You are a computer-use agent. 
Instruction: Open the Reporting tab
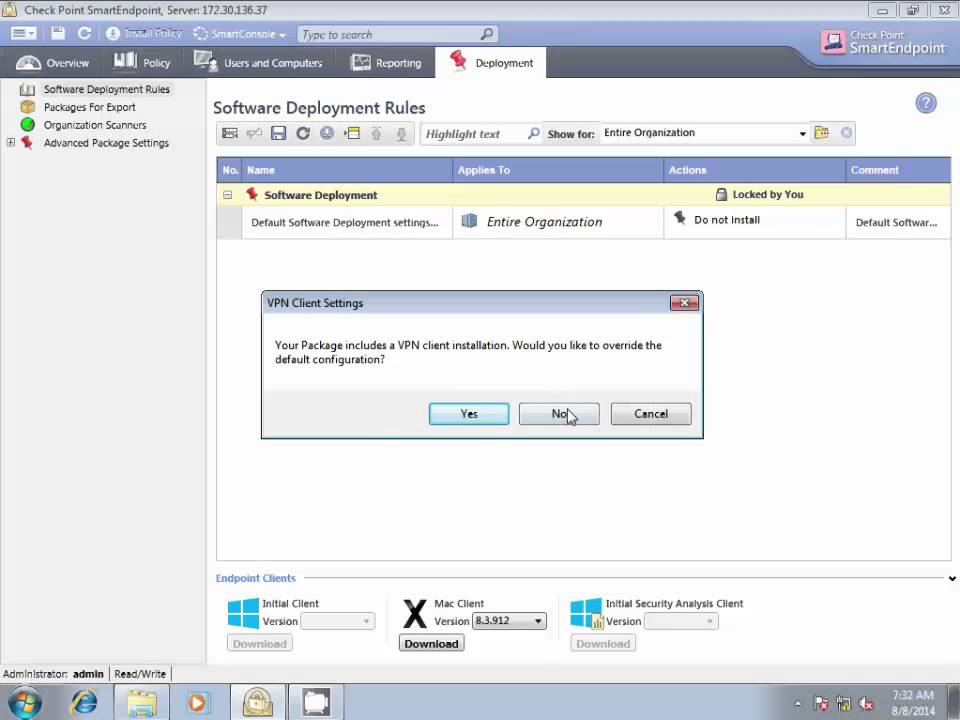[386, 62]
